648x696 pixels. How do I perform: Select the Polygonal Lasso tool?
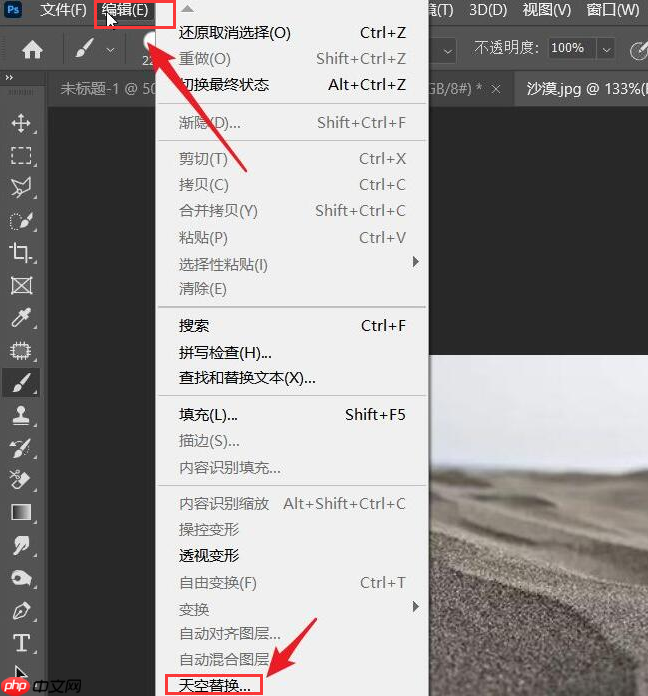click(x=21, y=188)
